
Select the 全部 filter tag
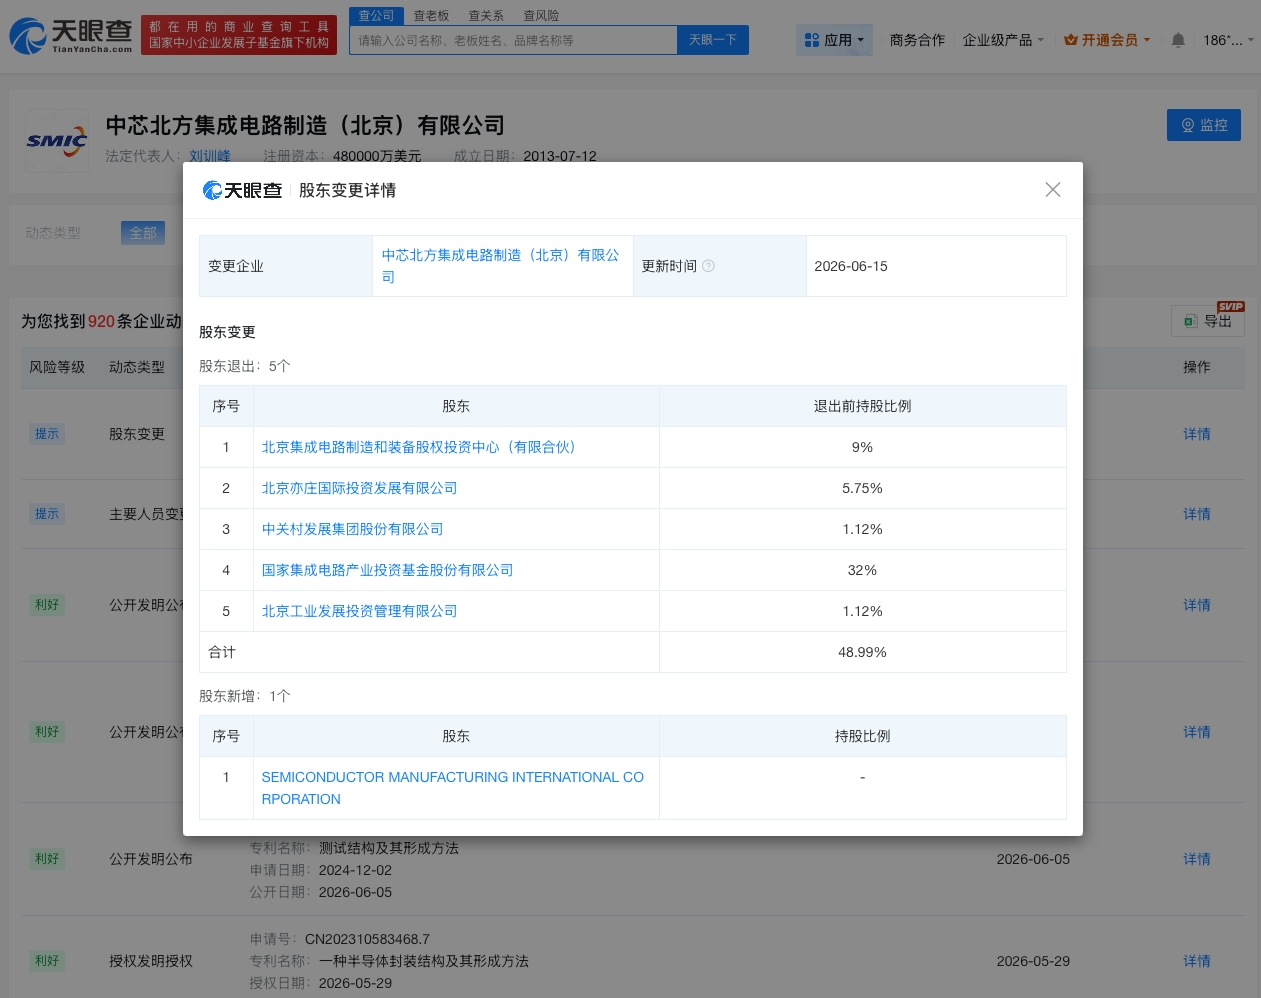tap(143, 233)
